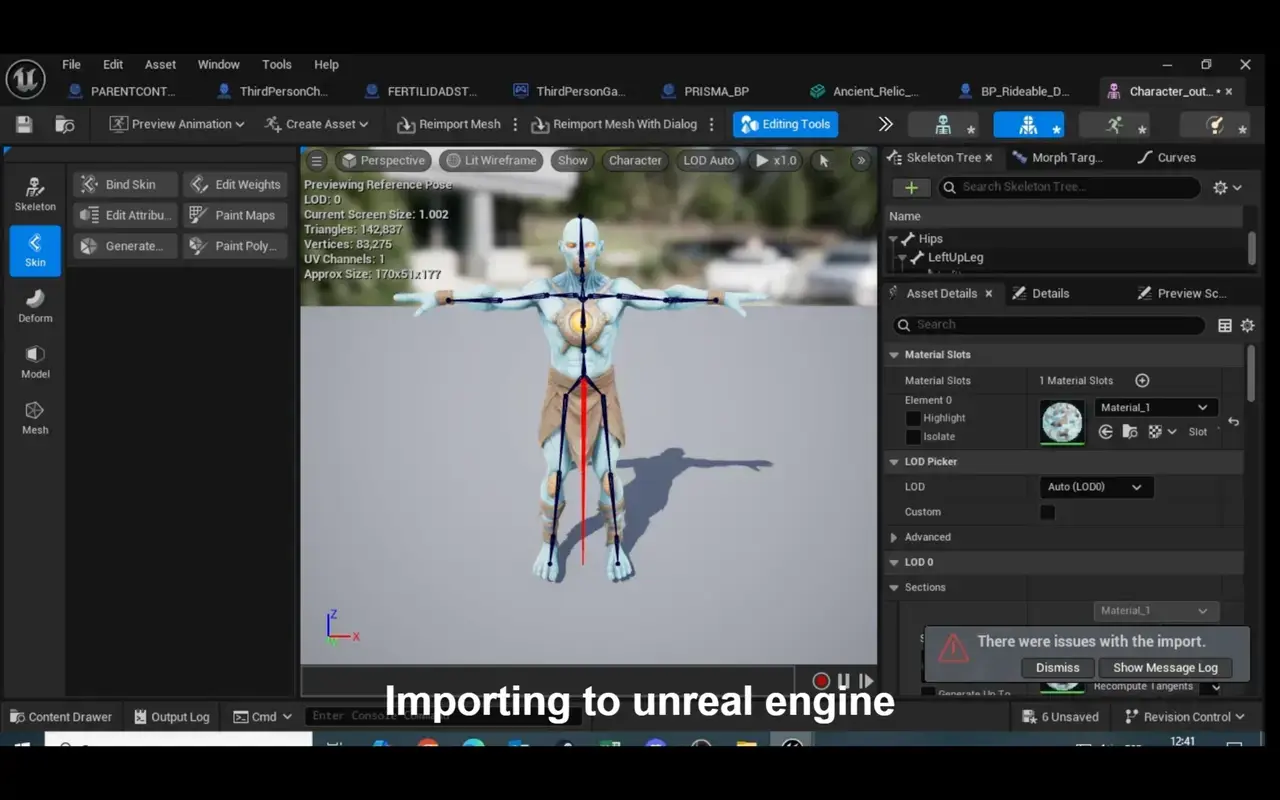Dismiss the import issues warning
The height and width of the screenshot is (800, 1280).
coord(1057,667)
